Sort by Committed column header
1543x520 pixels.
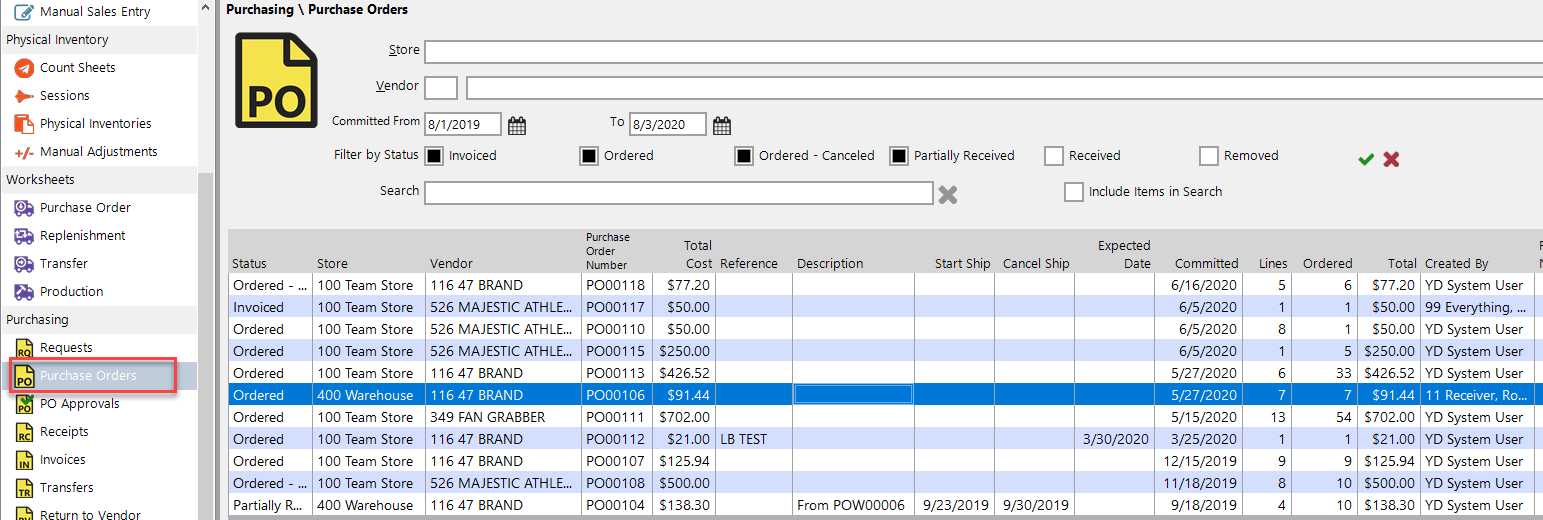(x=1206, y=264)
